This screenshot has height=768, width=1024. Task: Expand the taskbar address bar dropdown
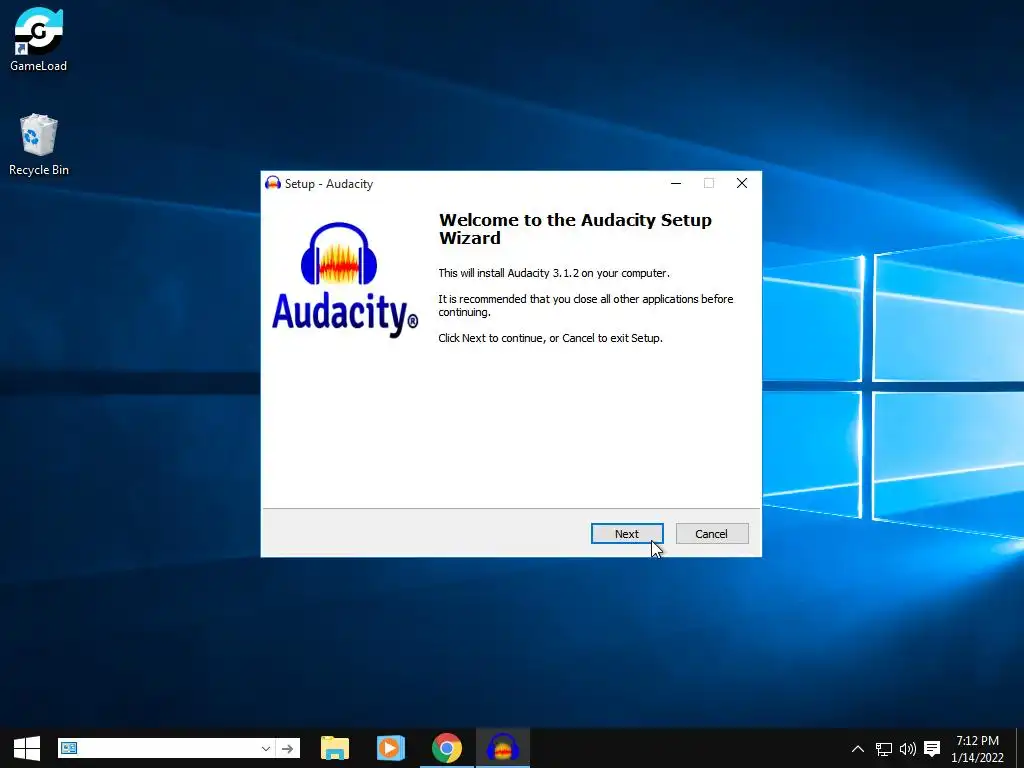pyautogui.click(x=266, y=748)
